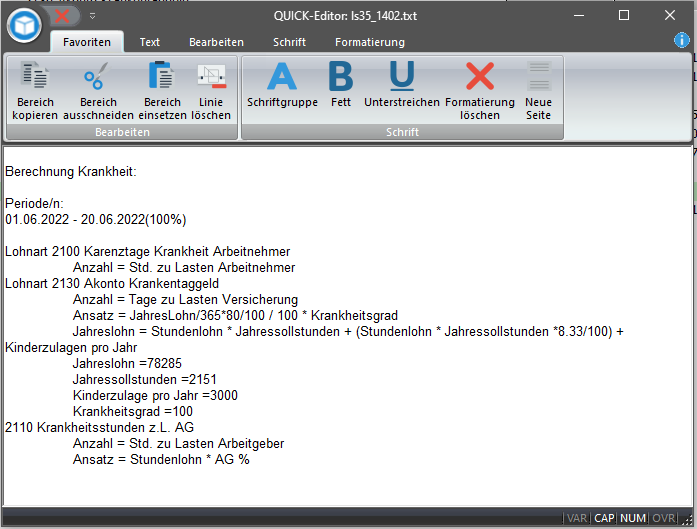Expand the quick access toolbar dropdown arrow
The height and width of the screenshot is (529, 697).
(92, 16)
